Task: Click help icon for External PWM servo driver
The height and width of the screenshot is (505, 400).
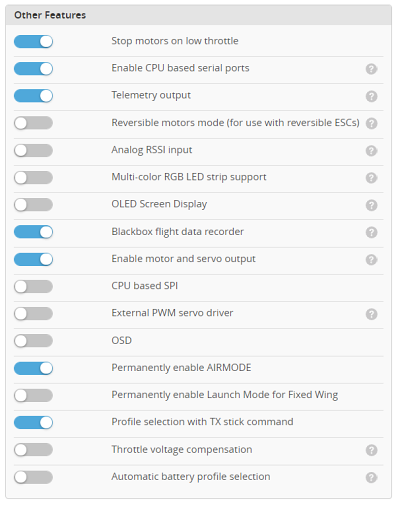Action: tap(371, 314)
